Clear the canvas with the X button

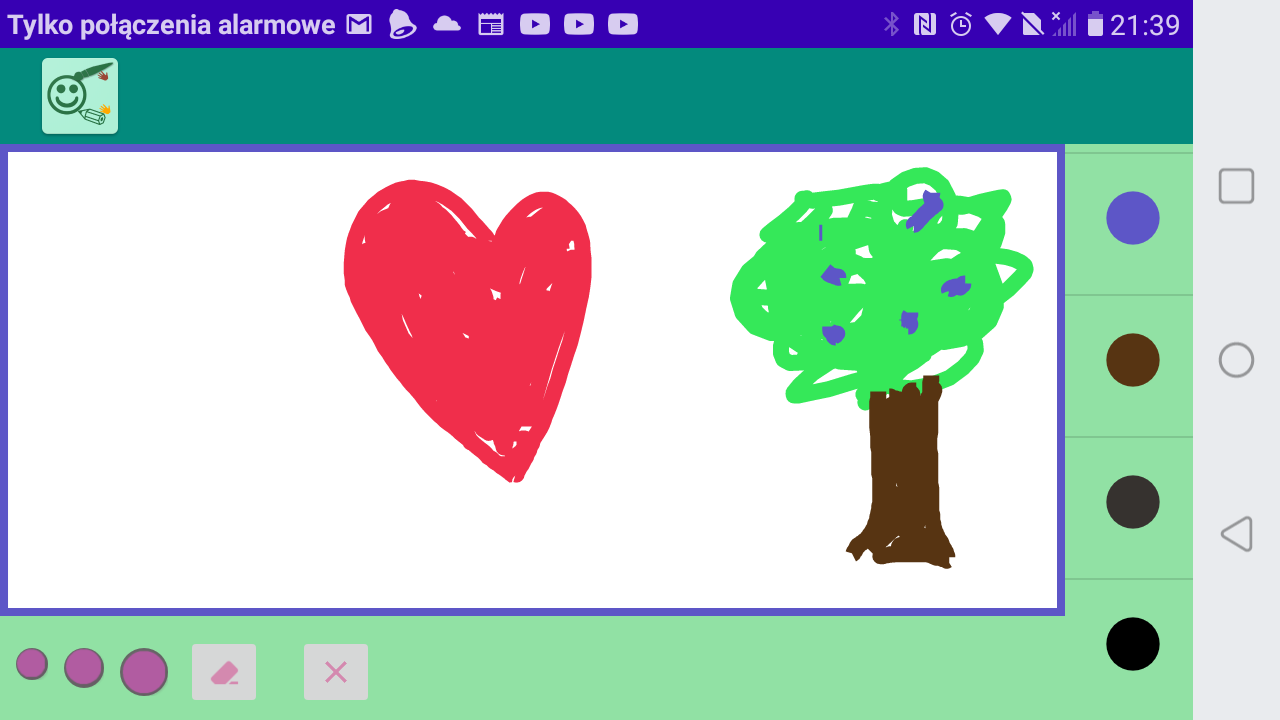click(336, 672)
